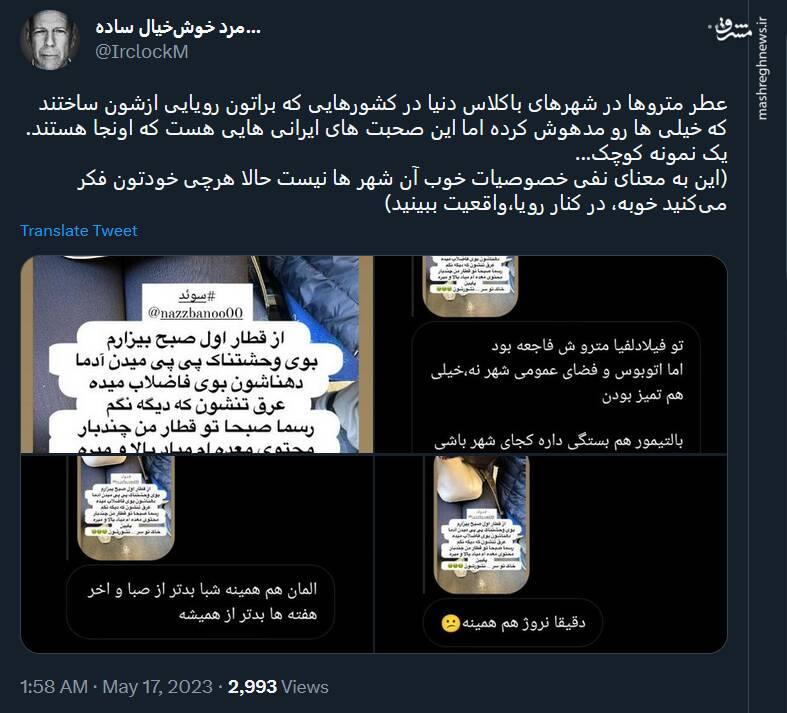The width and height of the screenshot is (787, 713).
Task: Click the @nazzbanoo00 mention in first image
Action: (x=196, y=313)
